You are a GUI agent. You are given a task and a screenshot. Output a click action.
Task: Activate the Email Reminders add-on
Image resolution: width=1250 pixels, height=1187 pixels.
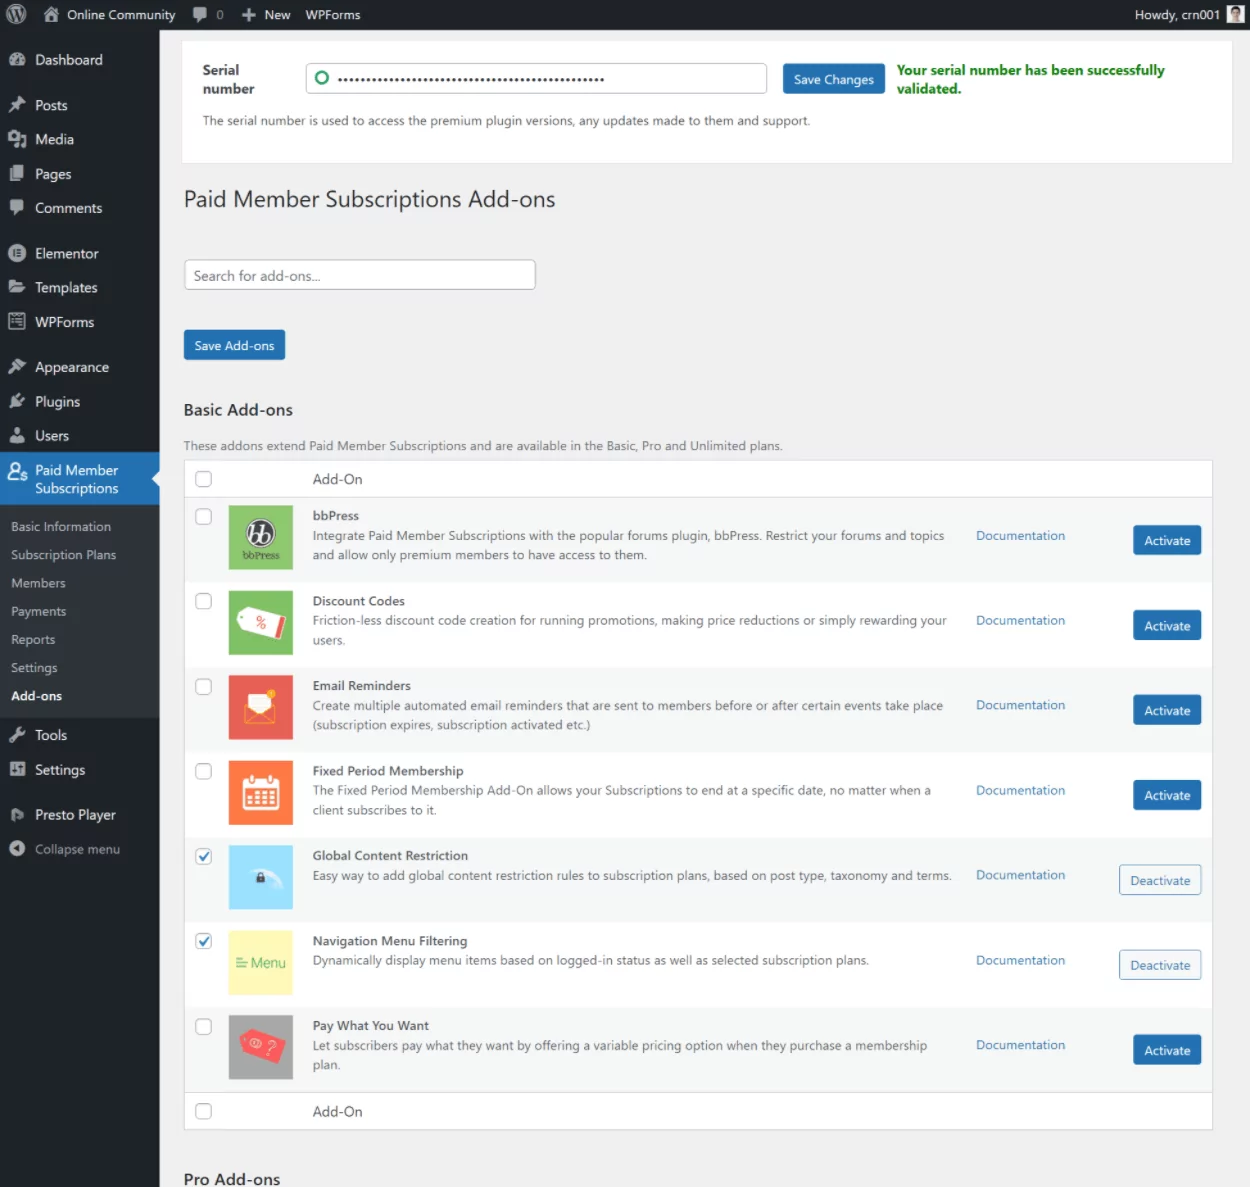click(1167, 710)
